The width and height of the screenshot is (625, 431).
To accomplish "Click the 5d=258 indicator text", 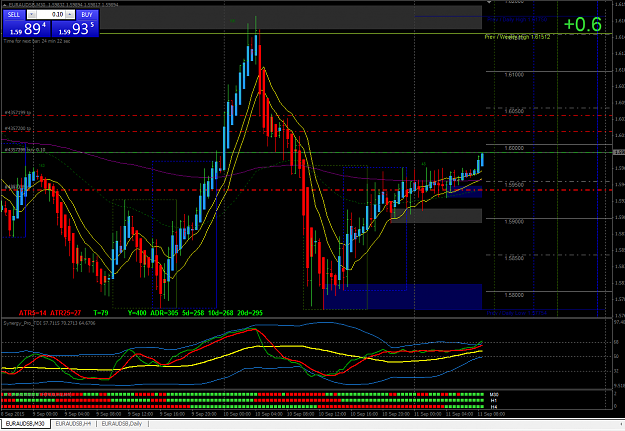I will click(x=193, y=313).
